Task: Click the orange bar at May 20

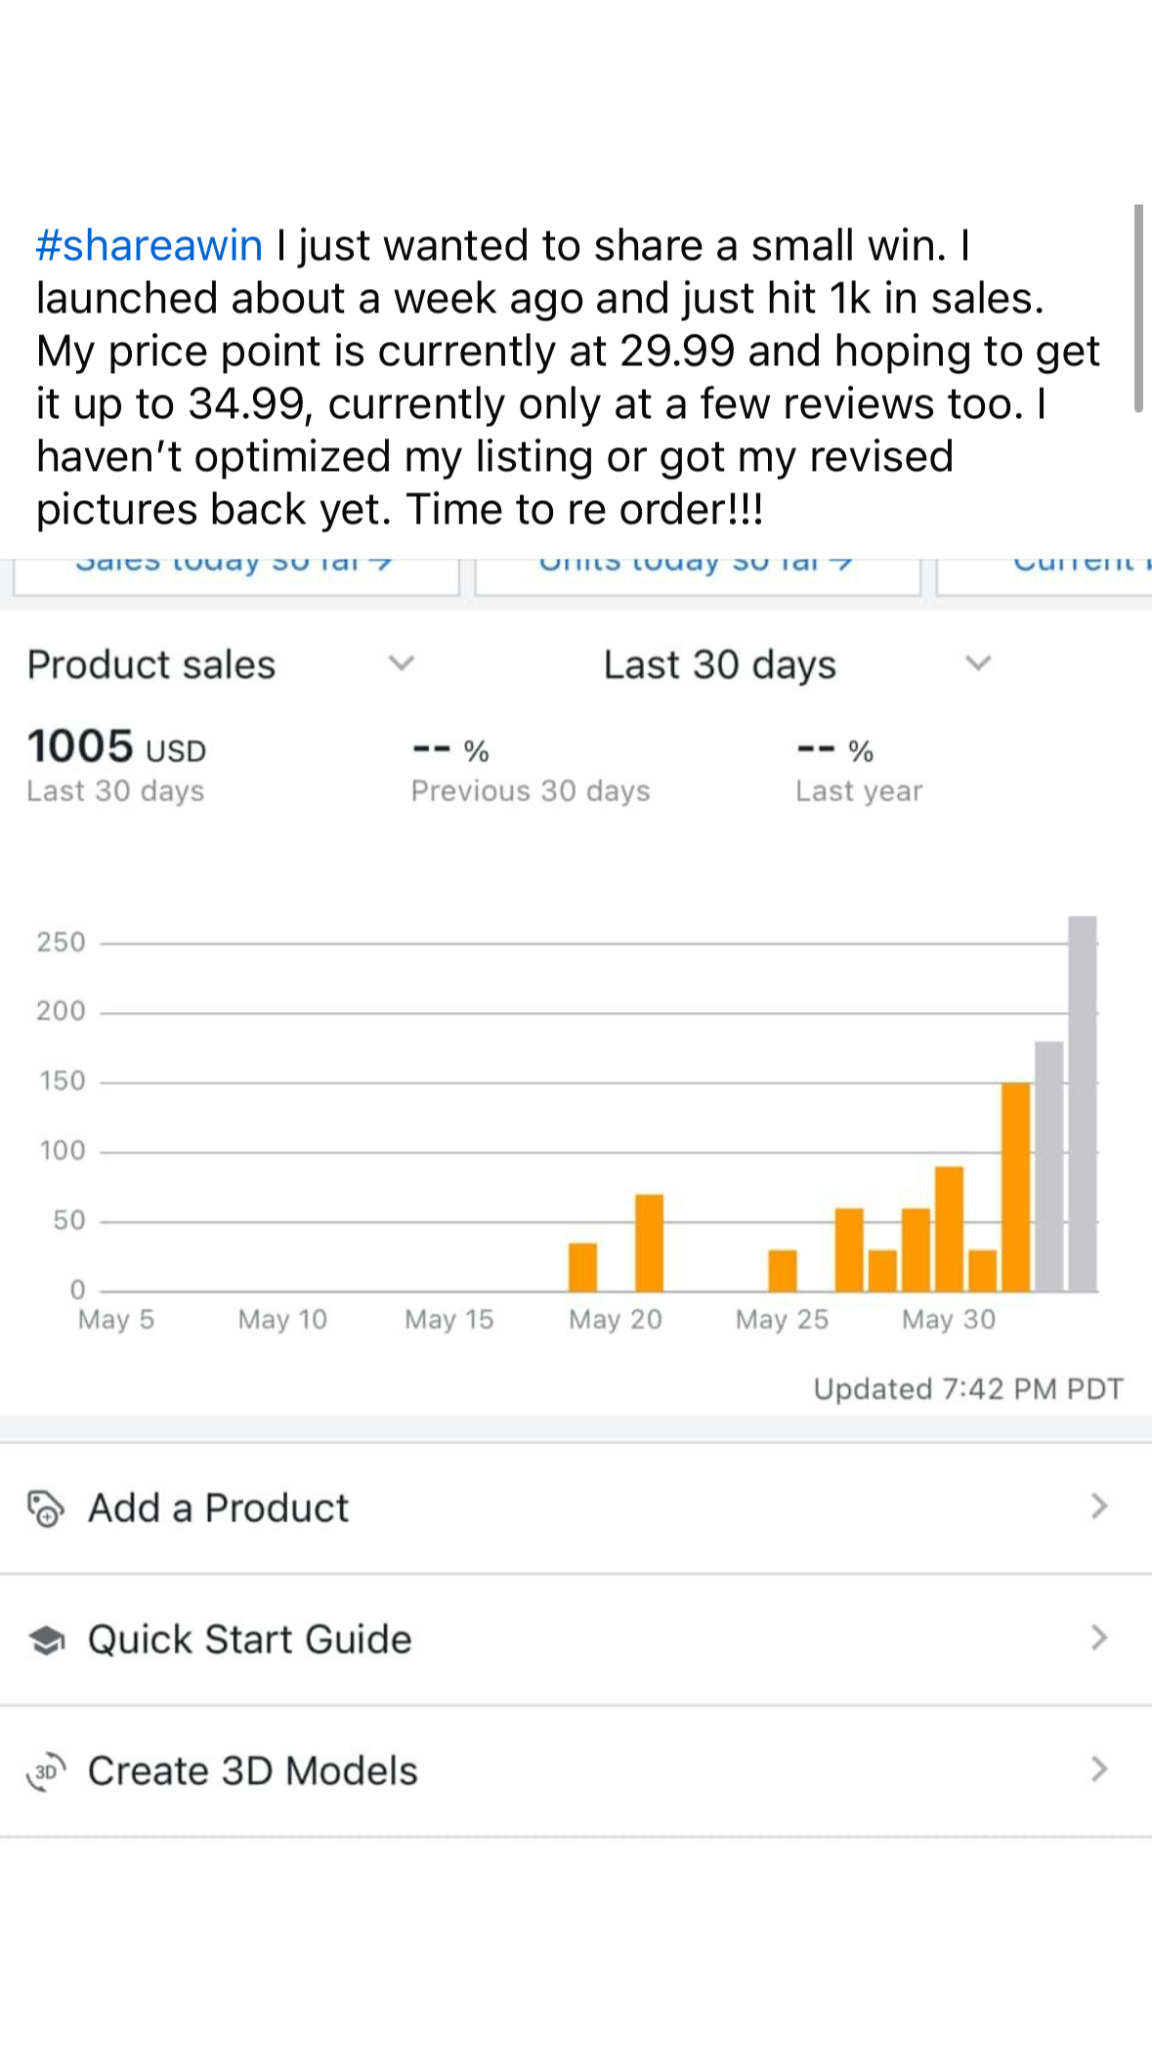Action: [x=583, y=1267]
